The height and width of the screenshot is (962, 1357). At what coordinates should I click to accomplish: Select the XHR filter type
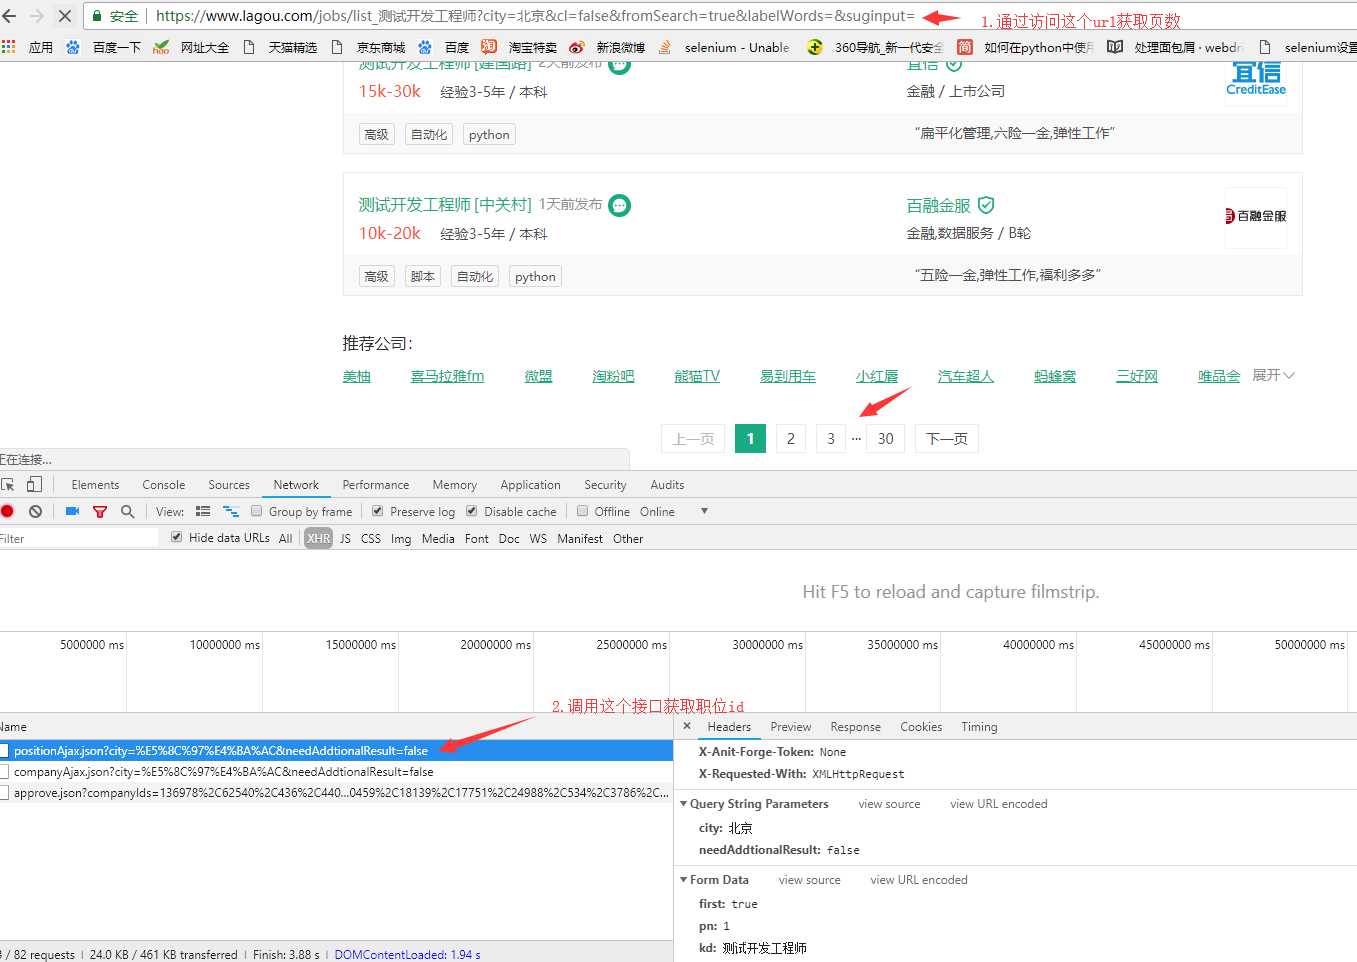[x=319, y=538]
